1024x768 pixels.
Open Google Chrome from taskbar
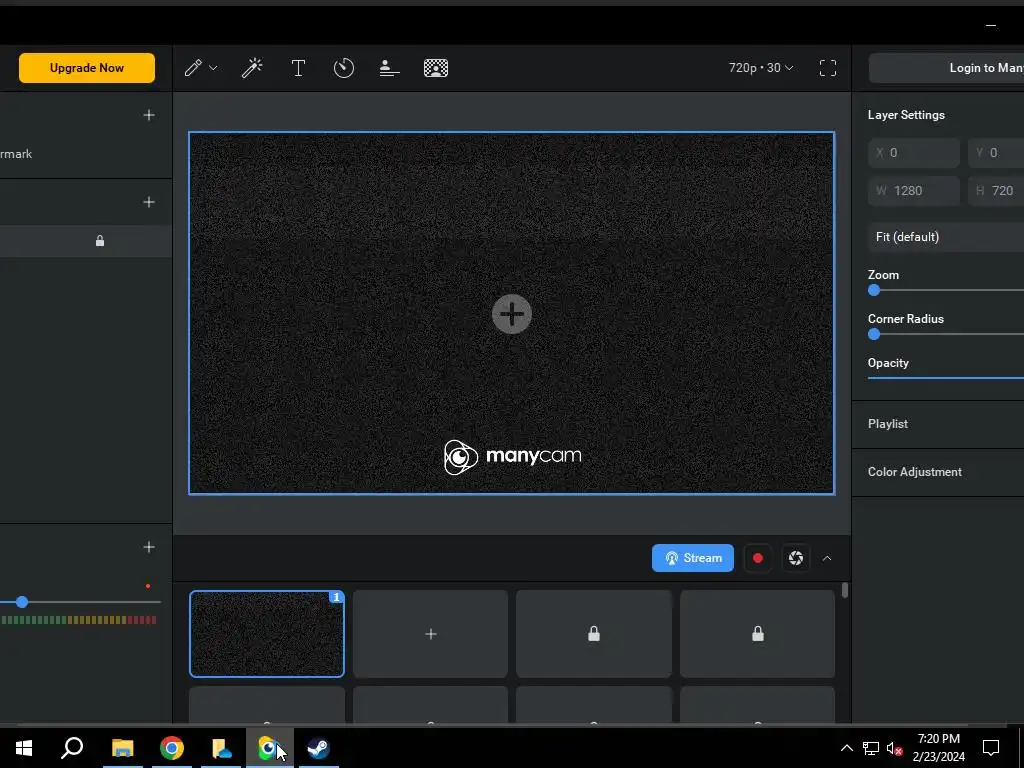(x=172, y=748)
